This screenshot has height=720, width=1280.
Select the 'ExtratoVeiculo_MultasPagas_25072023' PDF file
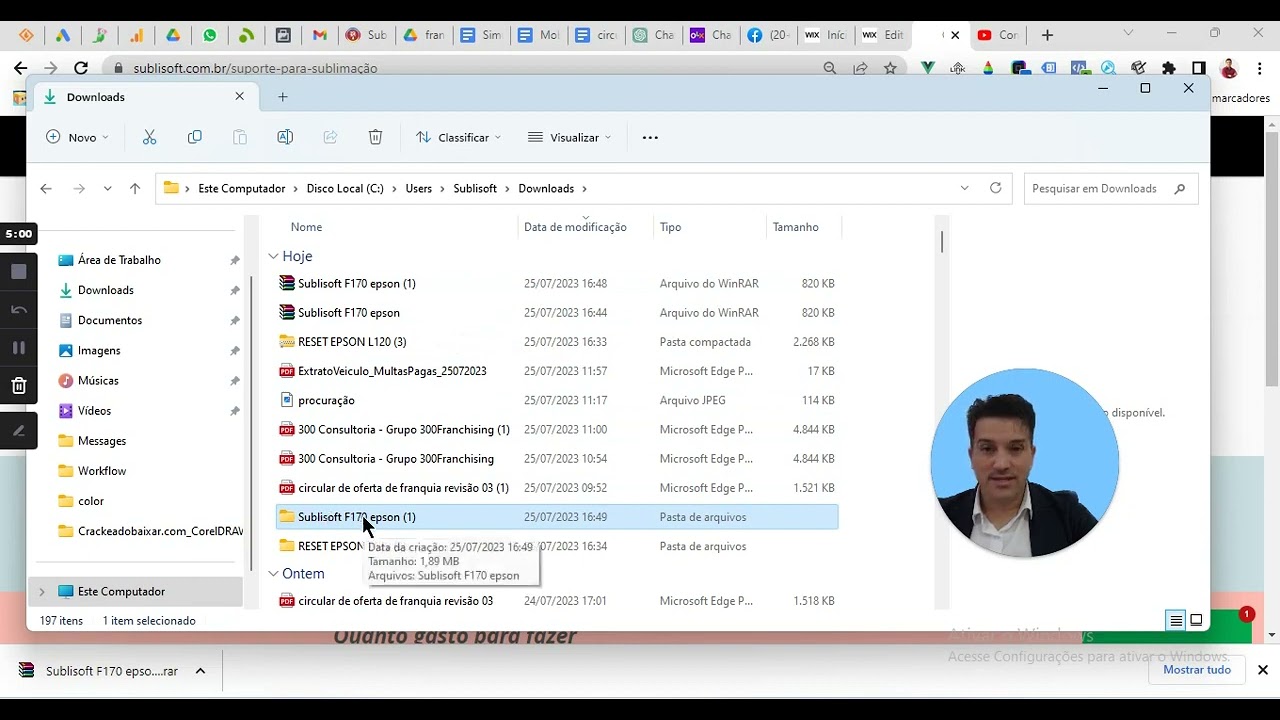pyautogui.click(x=556, y=371)
